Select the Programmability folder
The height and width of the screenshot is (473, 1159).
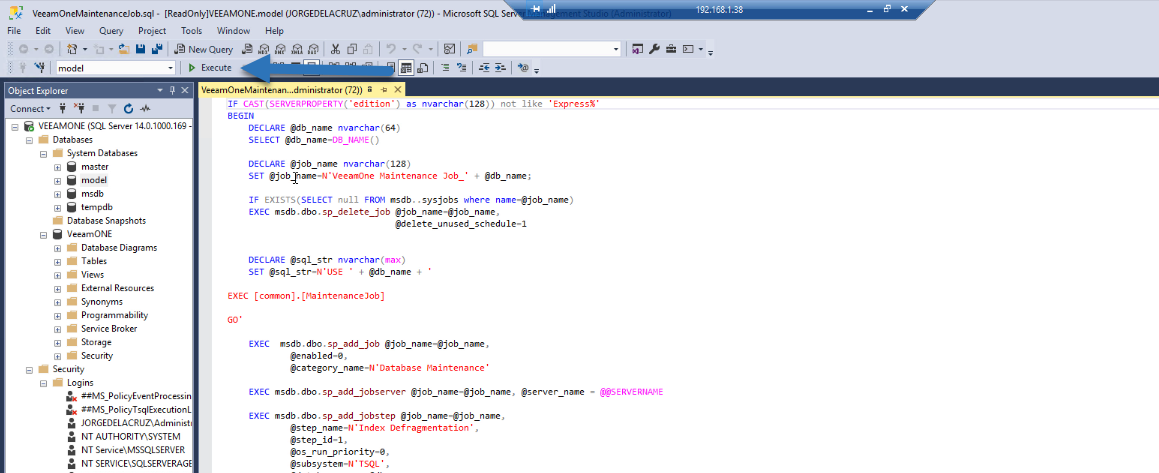(x=115, y=315)
